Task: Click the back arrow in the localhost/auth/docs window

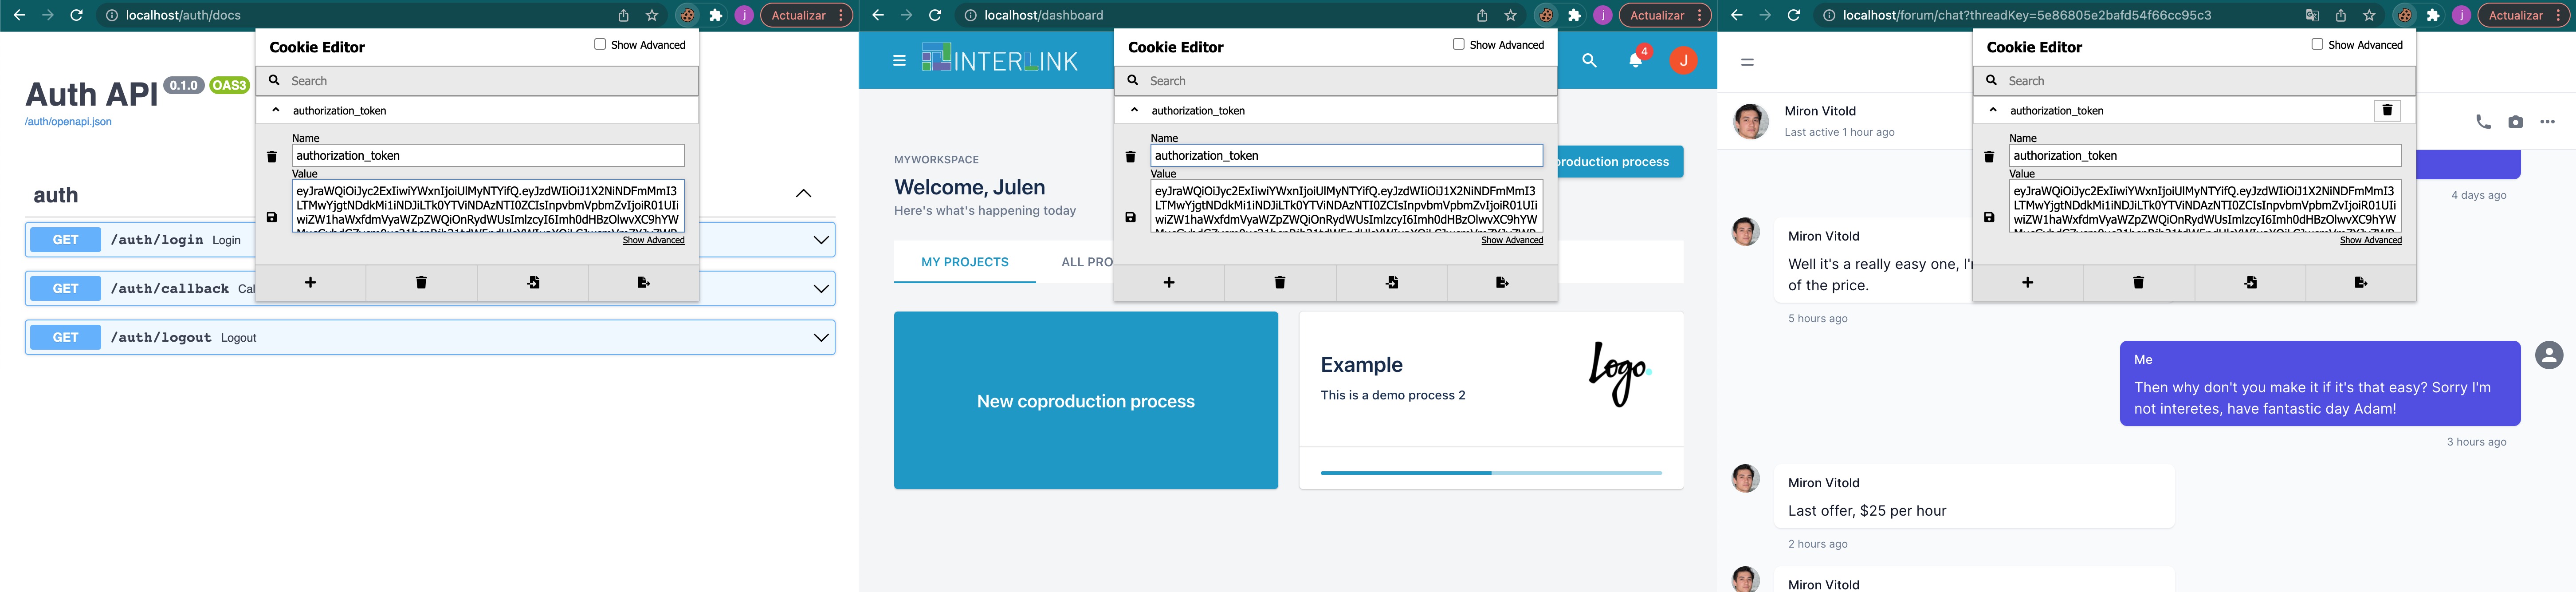Action: tap(19, 15)
